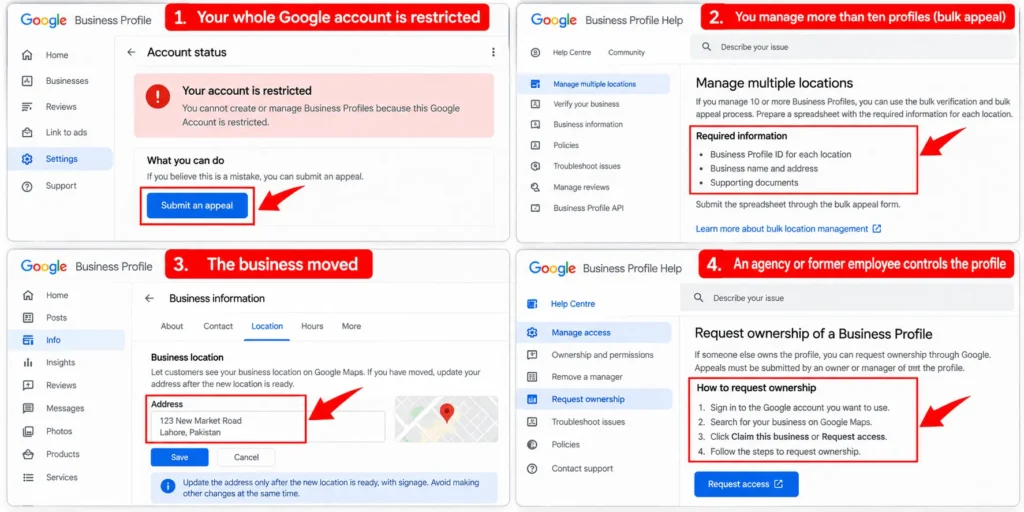This screenshot has height=512, width=1024.
Task: Open the Settings gear icon
Action: [x=27, y=159]
